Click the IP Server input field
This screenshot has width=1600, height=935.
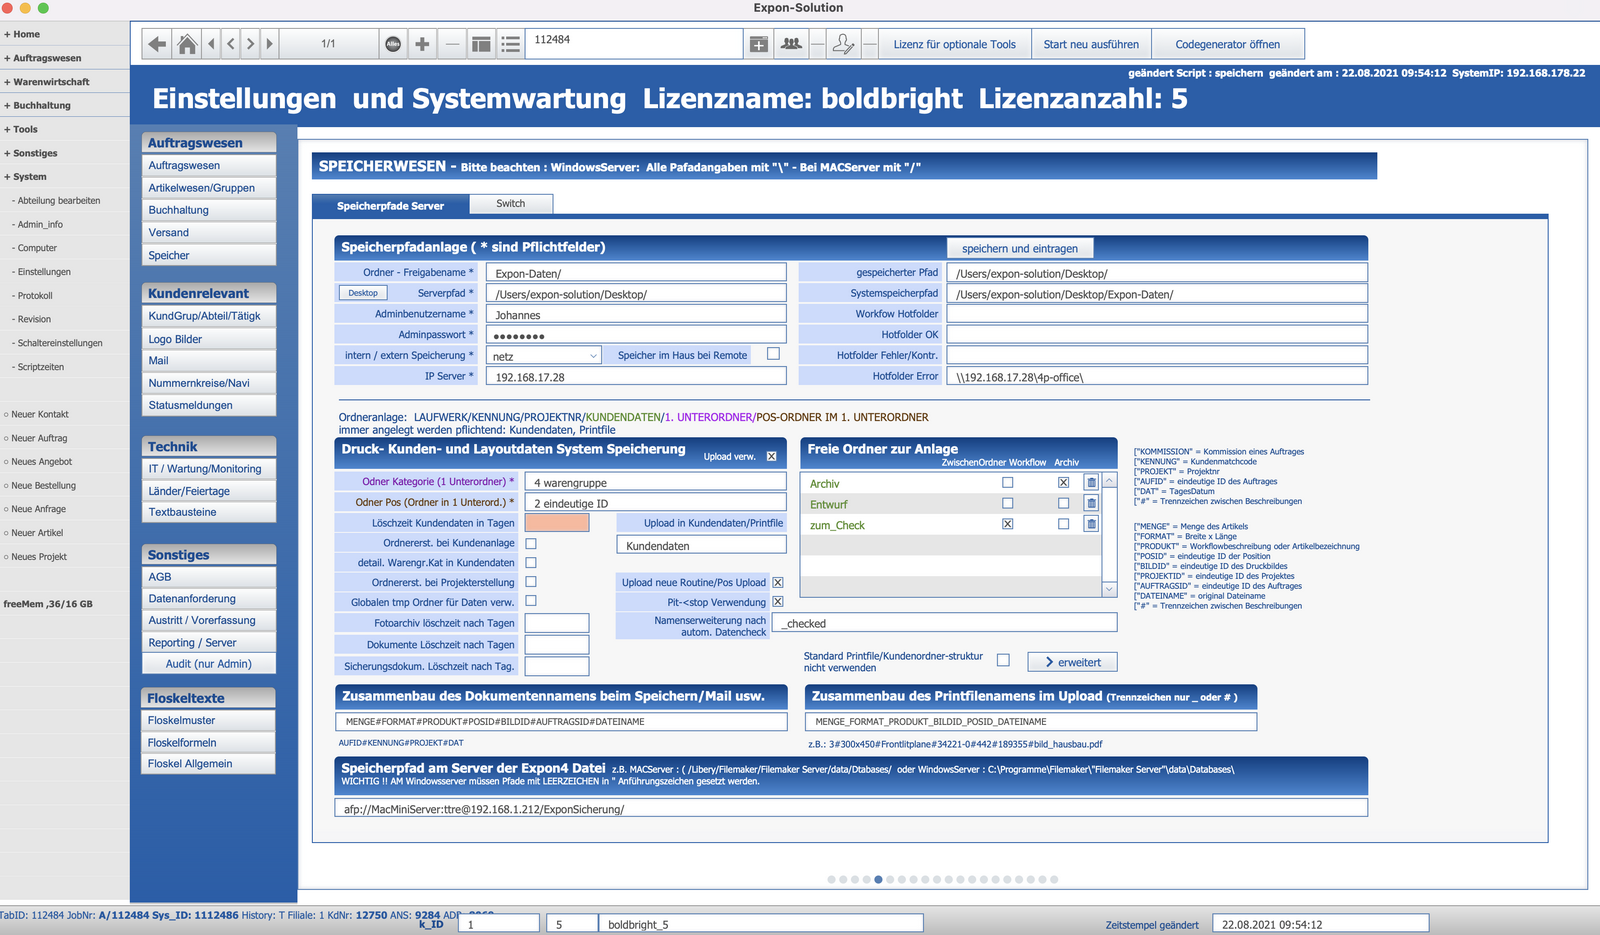[636, 377]
